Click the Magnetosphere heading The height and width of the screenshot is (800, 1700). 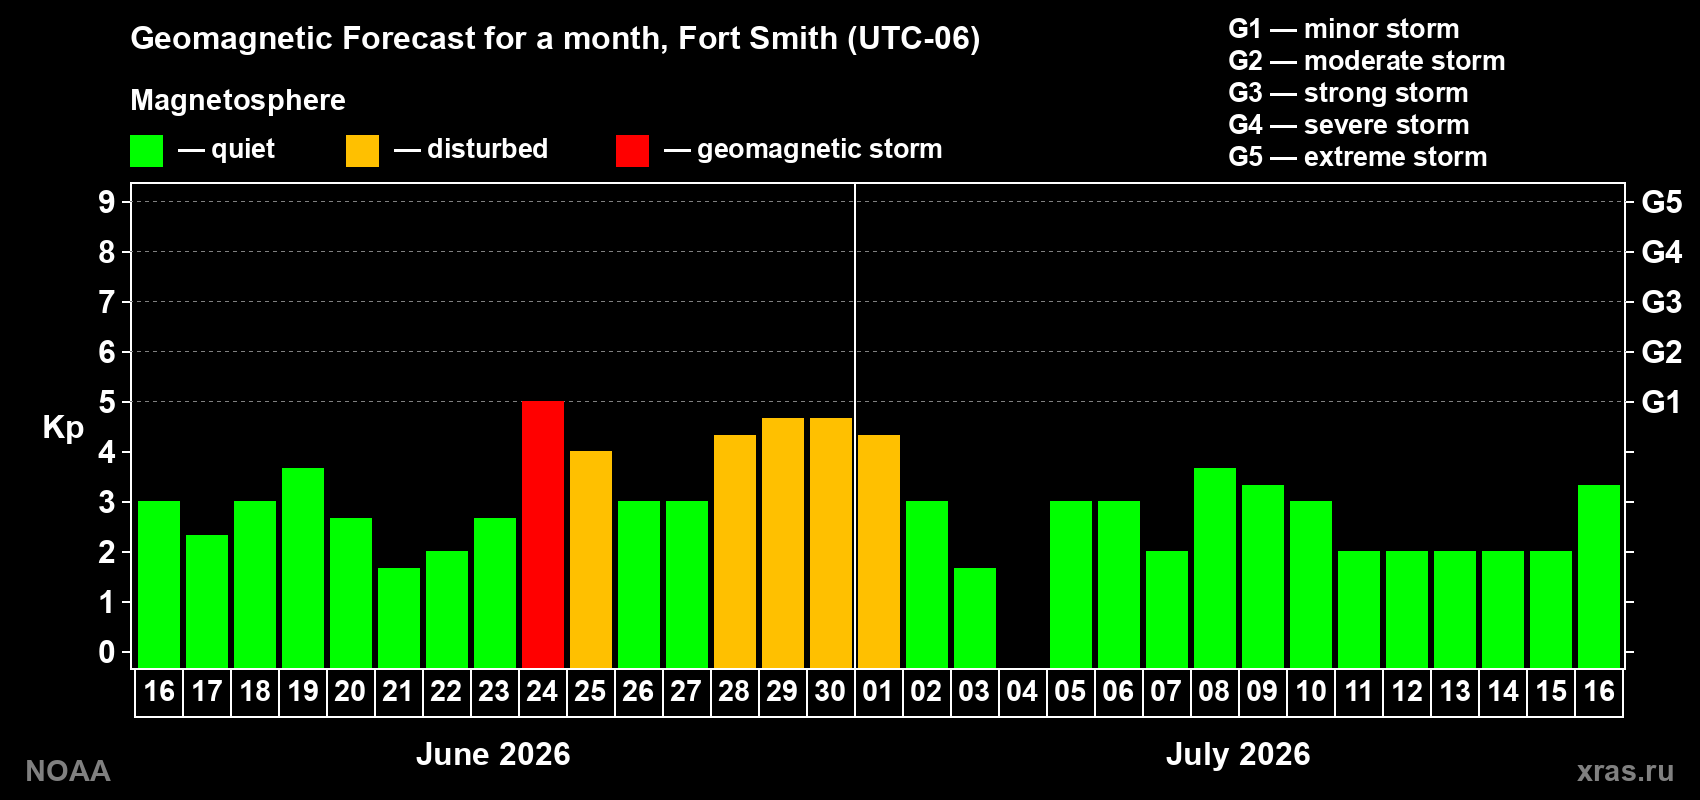(238, 101)
